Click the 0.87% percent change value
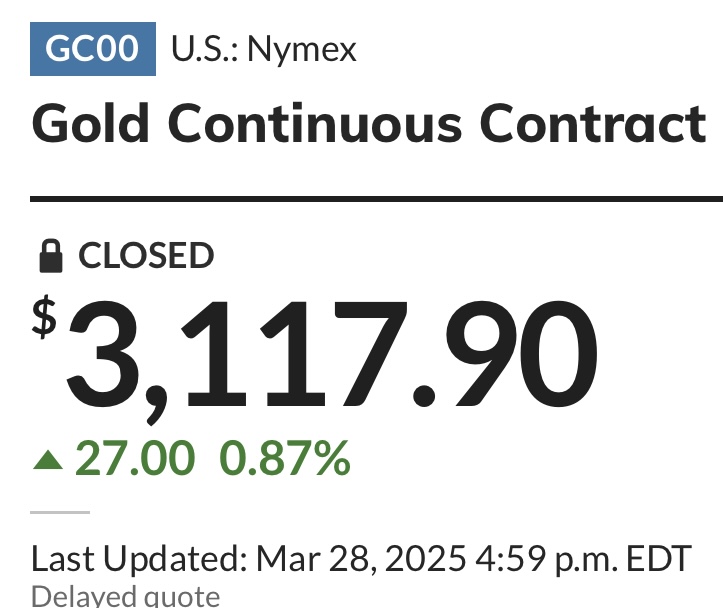723x608 pixels. 285,458
